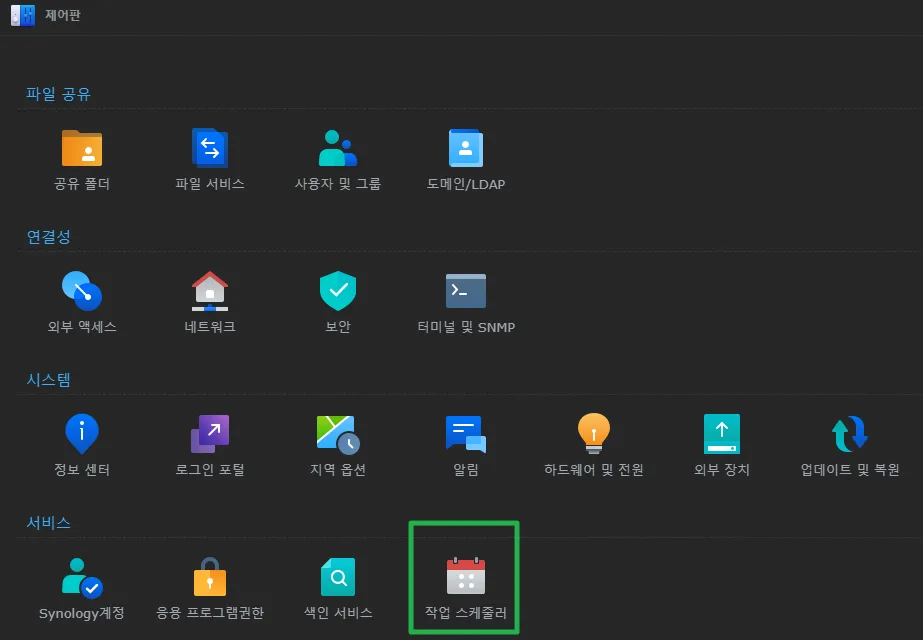Open 외부 액세스 external access

click(82, 291)
